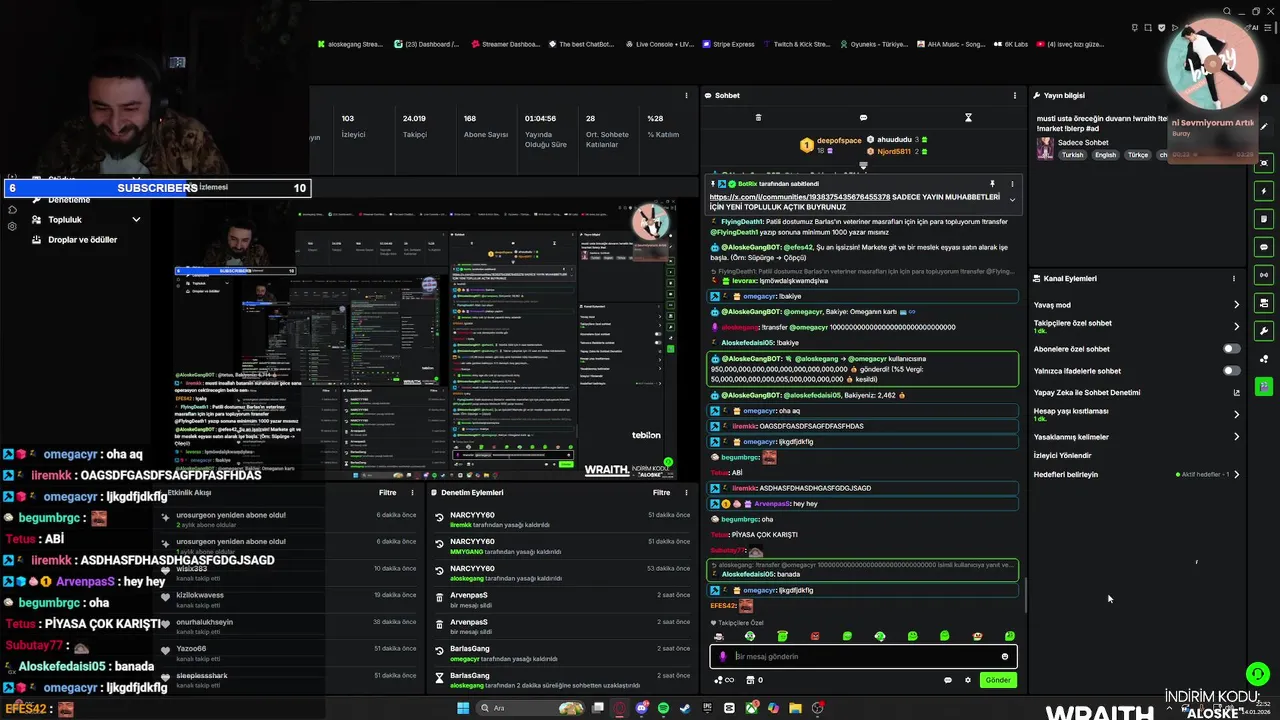1280x720 pixels.
Task: Expand Hedefleri belirleyin goals setting
Action: pos(1236,475)
